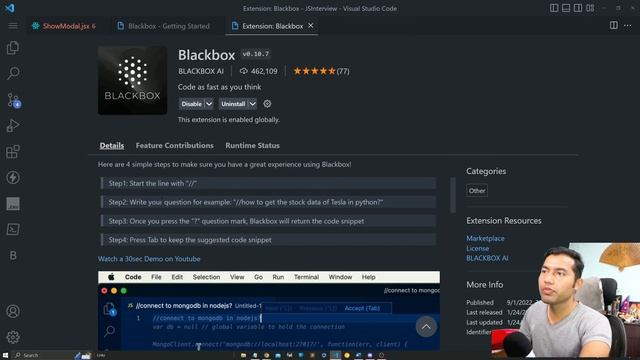This screenshot has height=360, width=640.
Task: Click the JSON file activity bar icon
Action: coord(13,204)
